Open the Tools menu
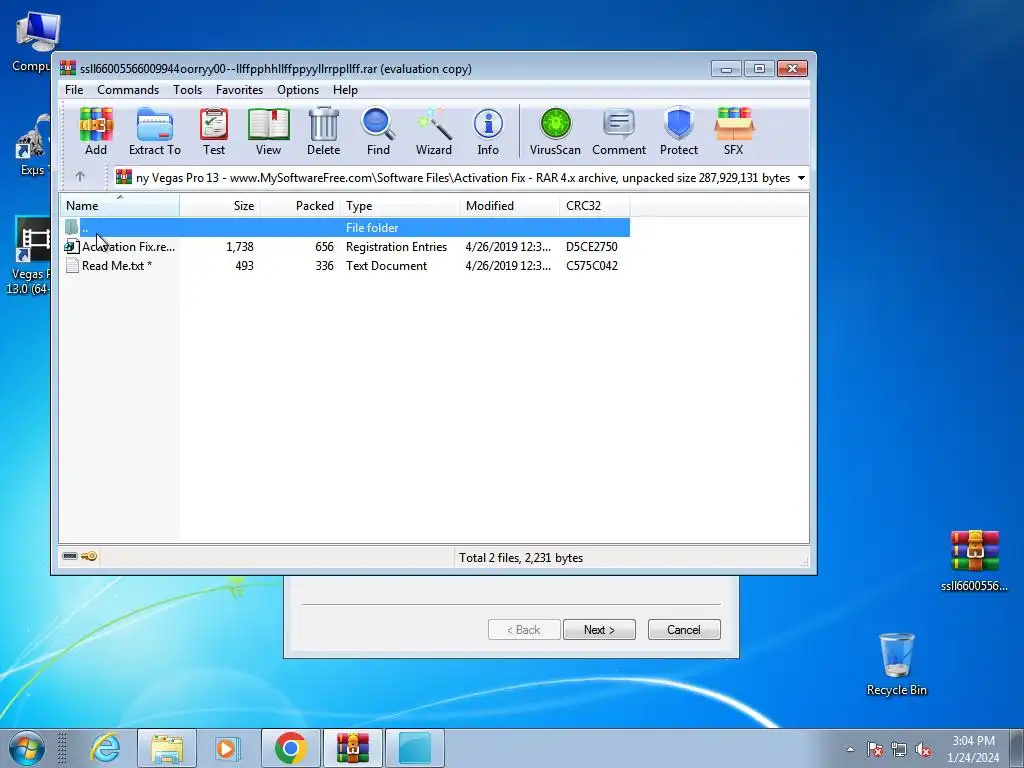Image resolution: width=1024 pixels, height=768 pixels. coord(187,89)
